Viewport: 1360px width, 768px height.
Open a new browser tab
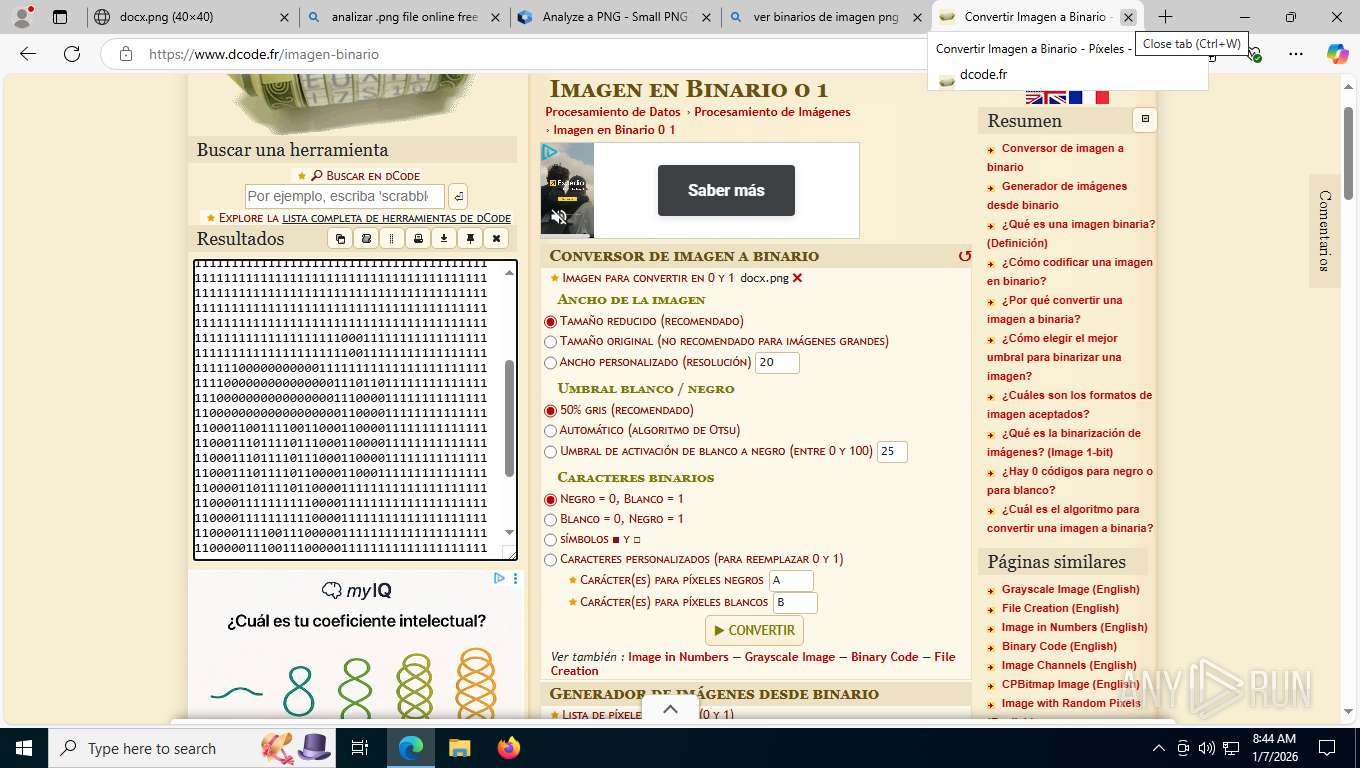pyautogui.click(x=1165, y=17)
